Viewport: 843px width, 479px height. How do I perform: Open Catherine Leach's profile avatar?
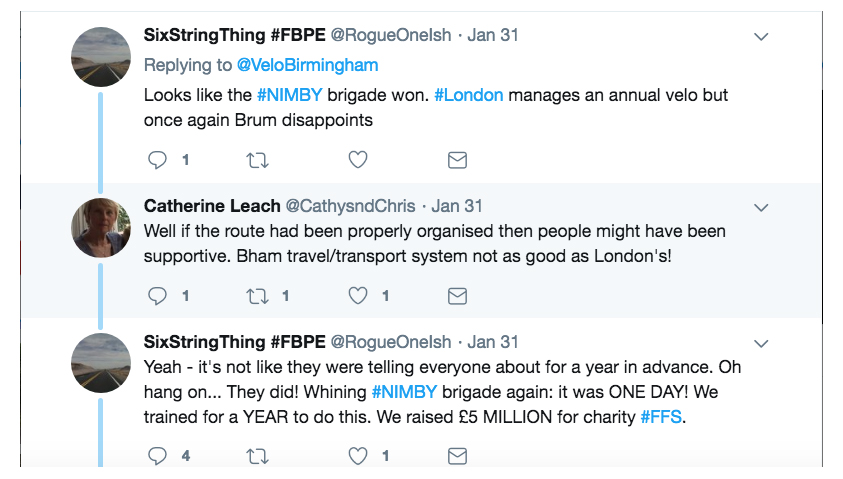tap(101, 227)
